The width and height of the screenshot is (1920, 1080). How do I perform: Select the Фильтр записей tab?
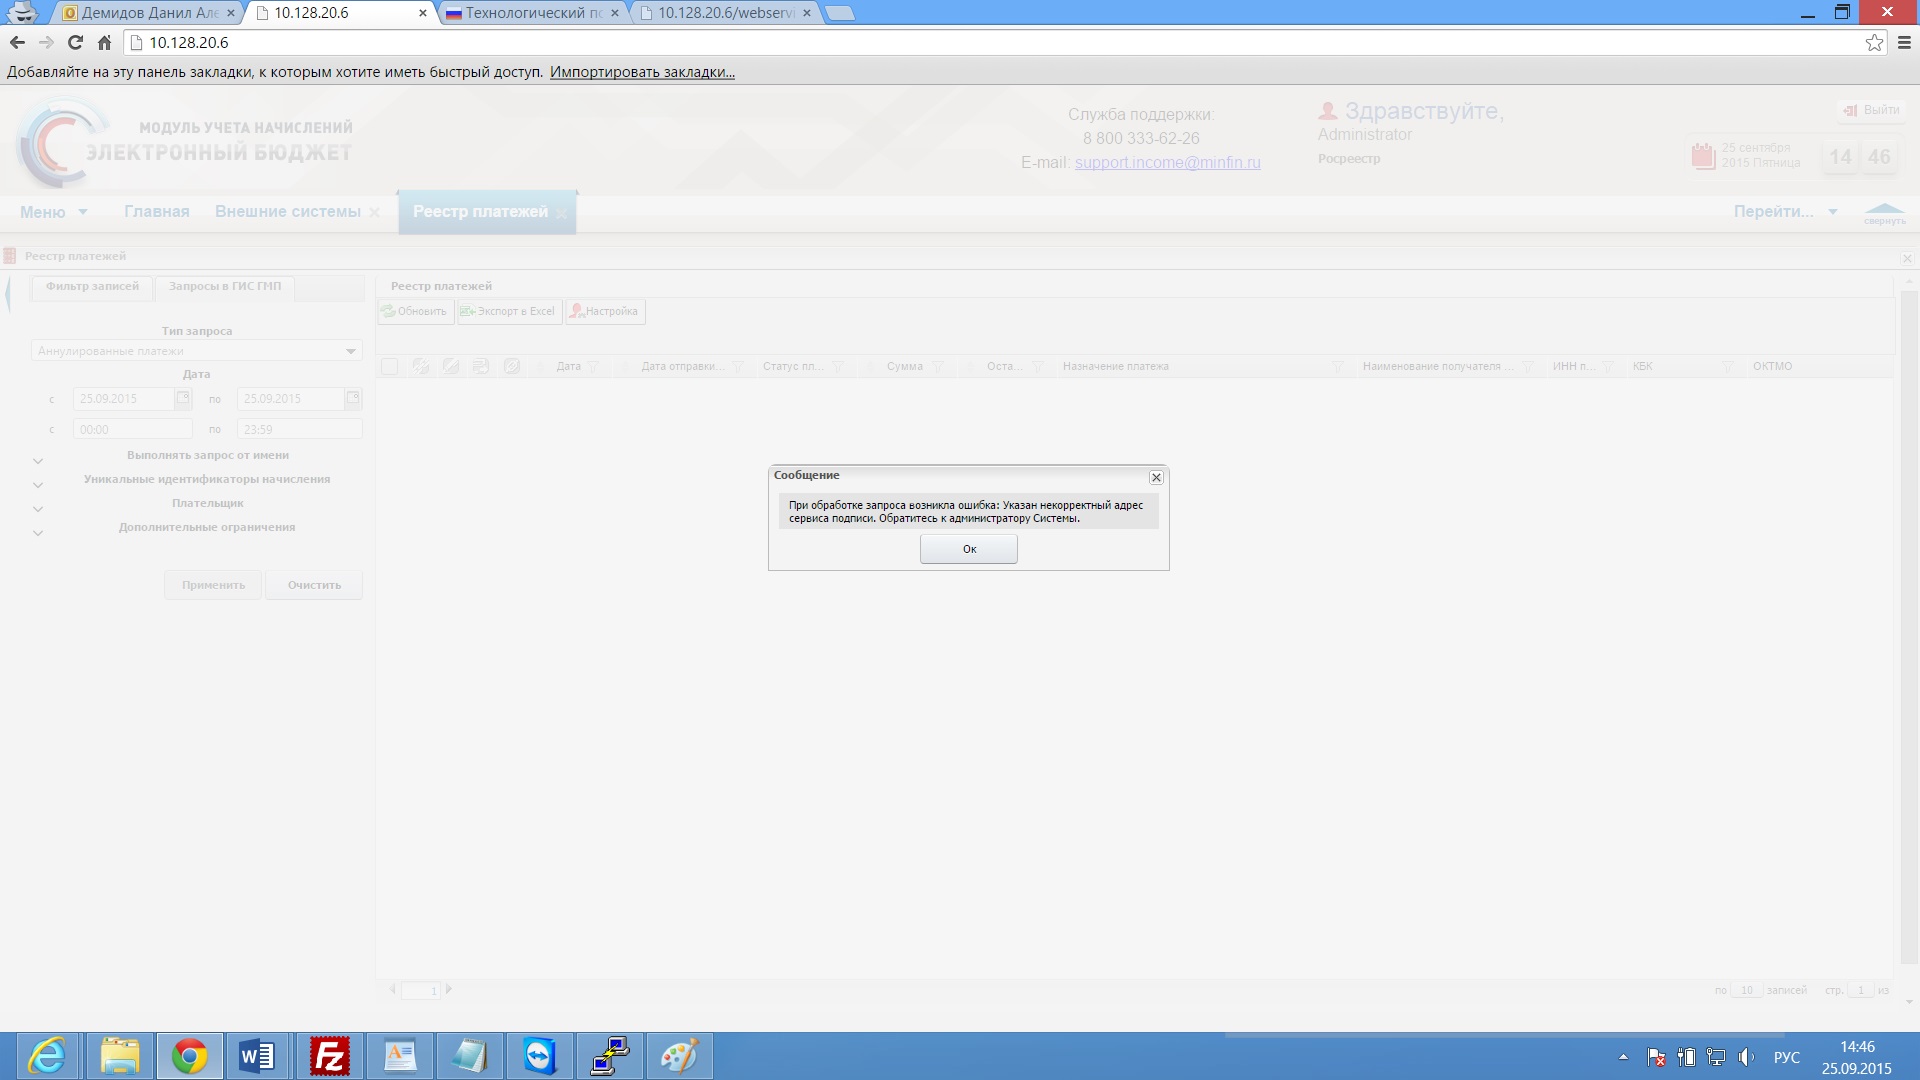click(x=92, y=287)
